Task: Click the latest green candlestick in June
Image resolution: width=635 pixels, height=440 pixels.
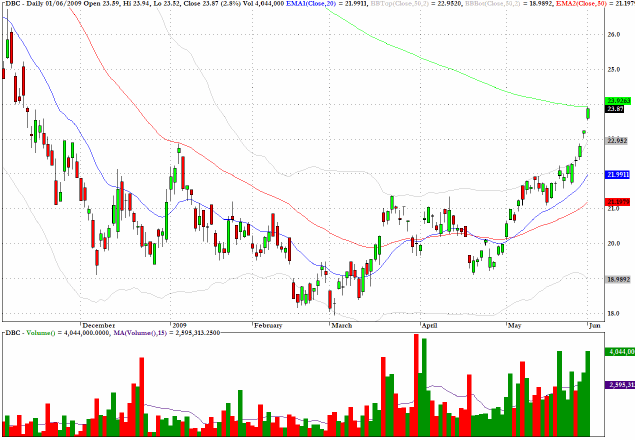Action: point(588,113)
